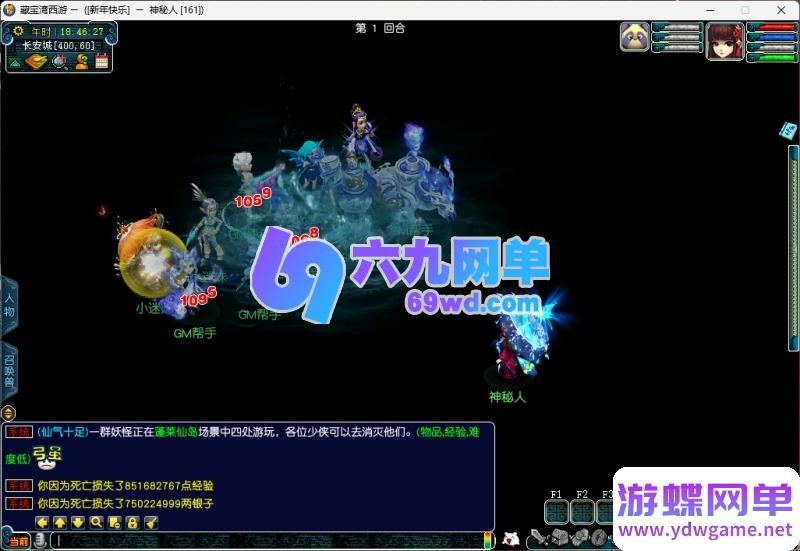
Task: Click the right-side vertical scrollbar panel
Action: click(x=793, y=248)
